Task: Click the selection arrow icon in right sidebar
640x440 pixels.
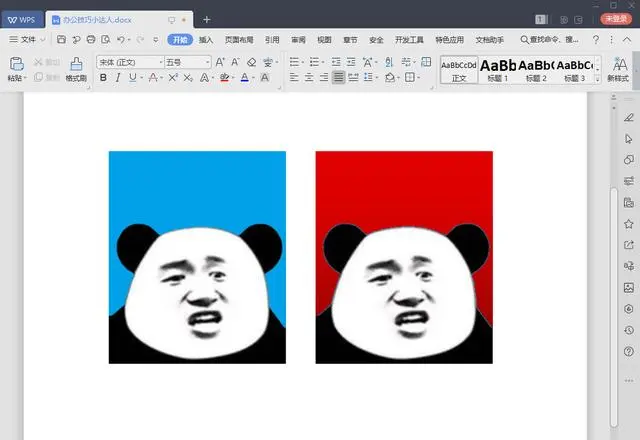Action: [x=629, y=139]
